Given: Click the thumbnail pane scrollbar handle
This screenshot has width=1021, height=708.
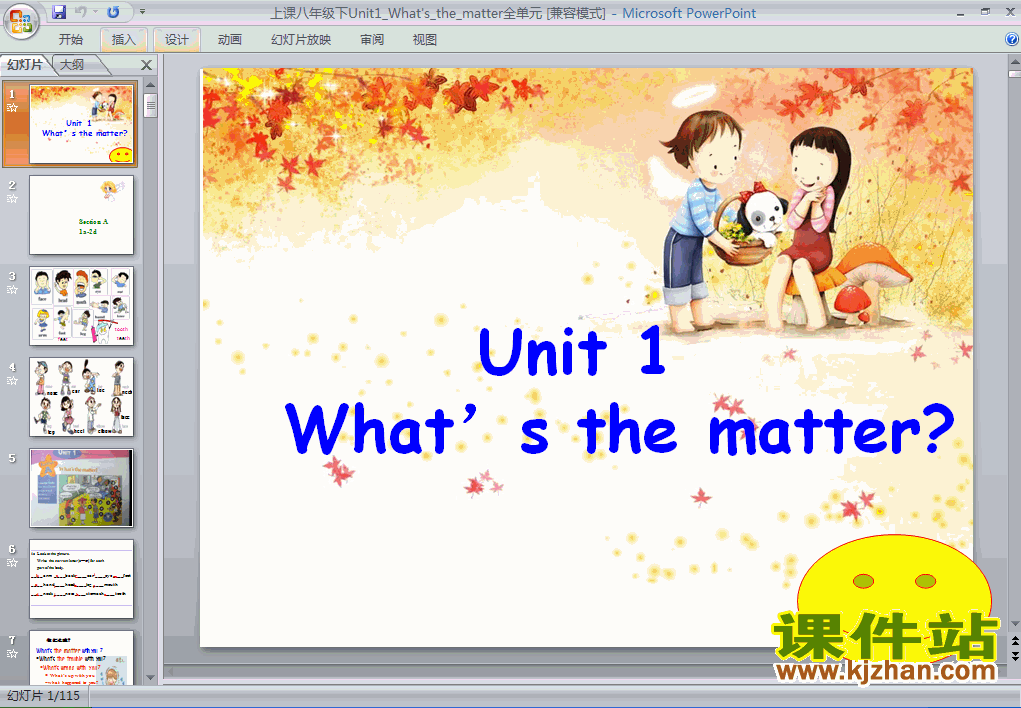Looking at the screenshot, I should pos(150,106).
